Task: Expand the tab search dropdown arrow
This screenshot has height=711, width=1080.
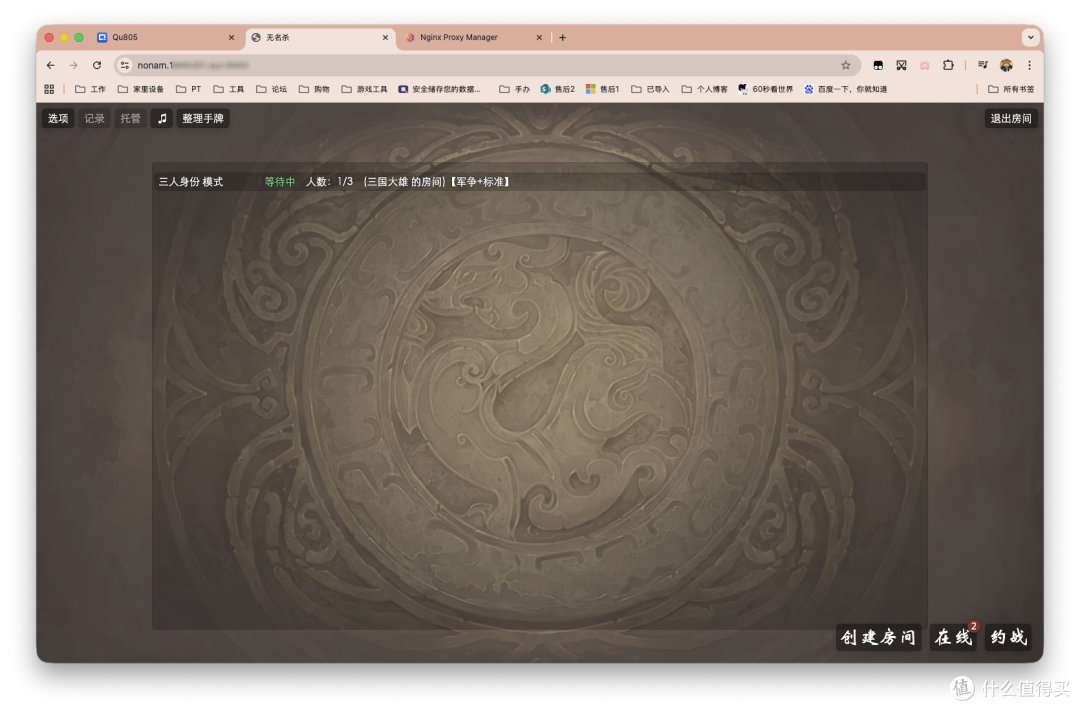Action: click(1030, 37)
